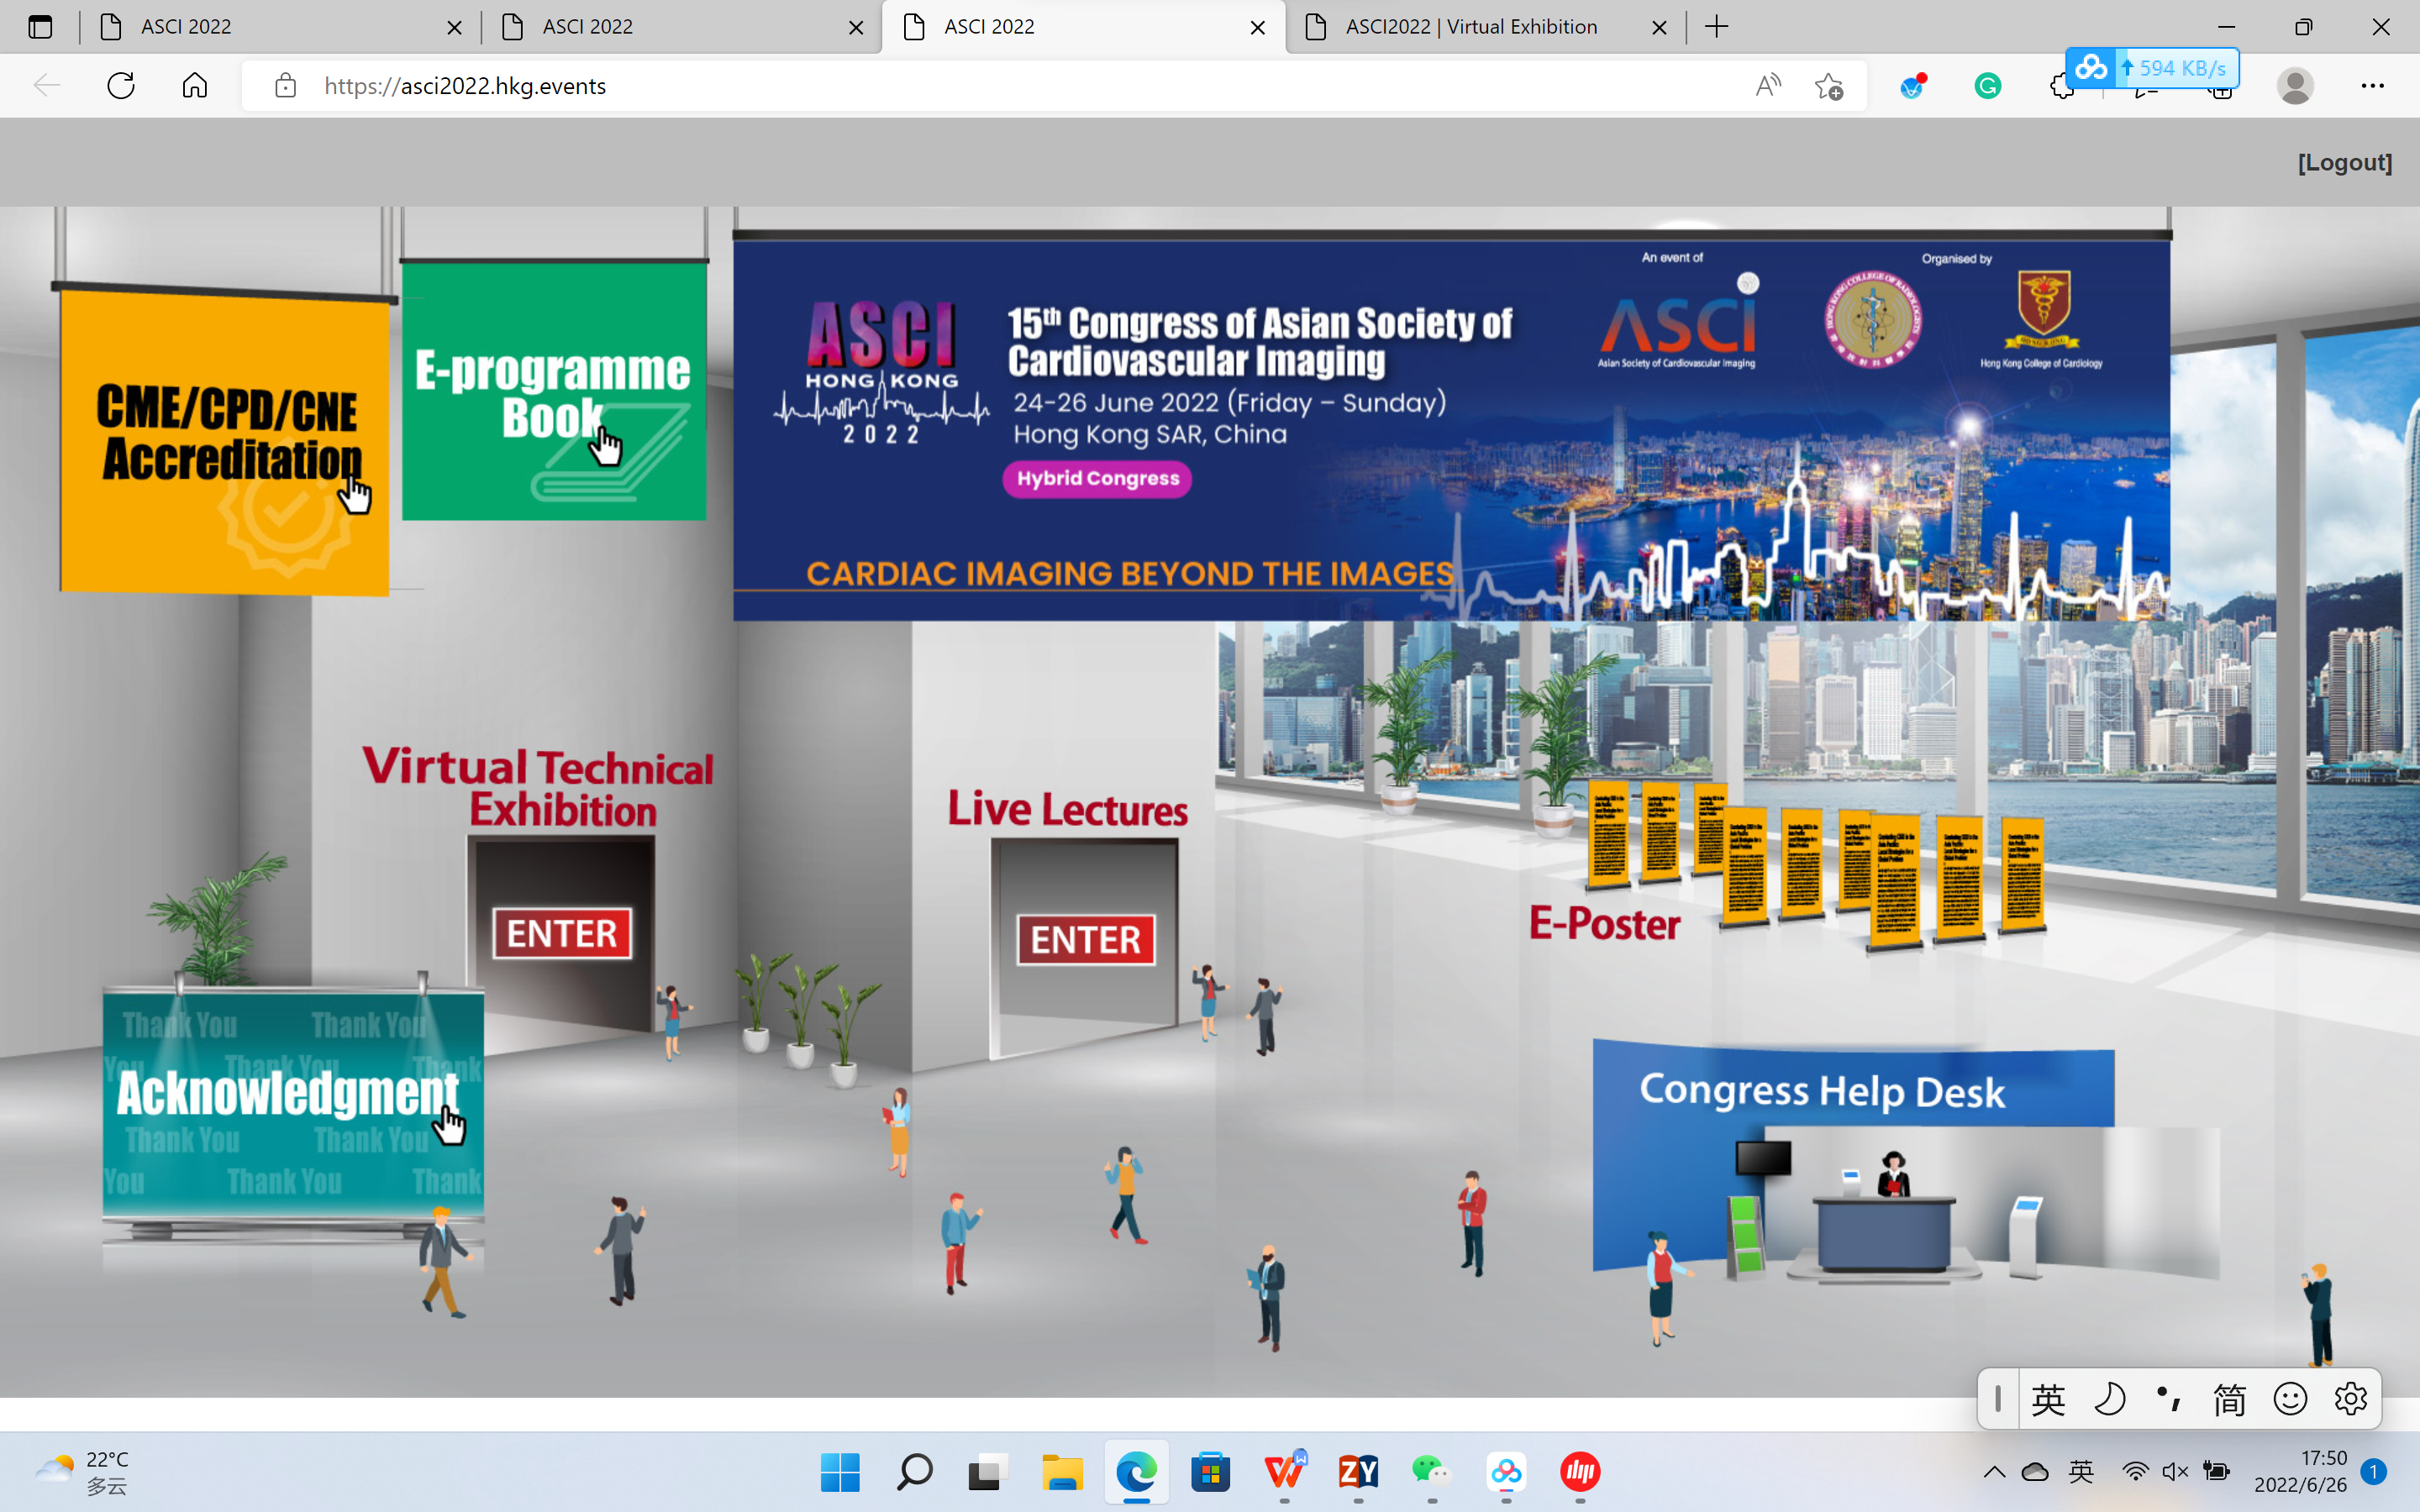Toggle IME punctuation mode

point(2169,1398)
